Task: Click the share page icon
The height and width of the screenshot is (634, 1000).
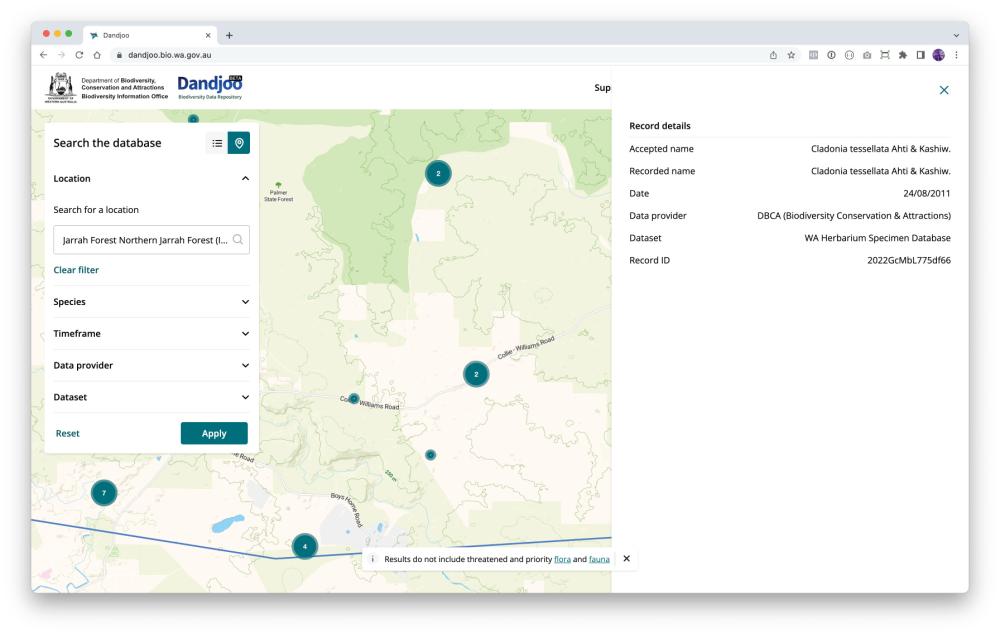Action: [773, 55]
